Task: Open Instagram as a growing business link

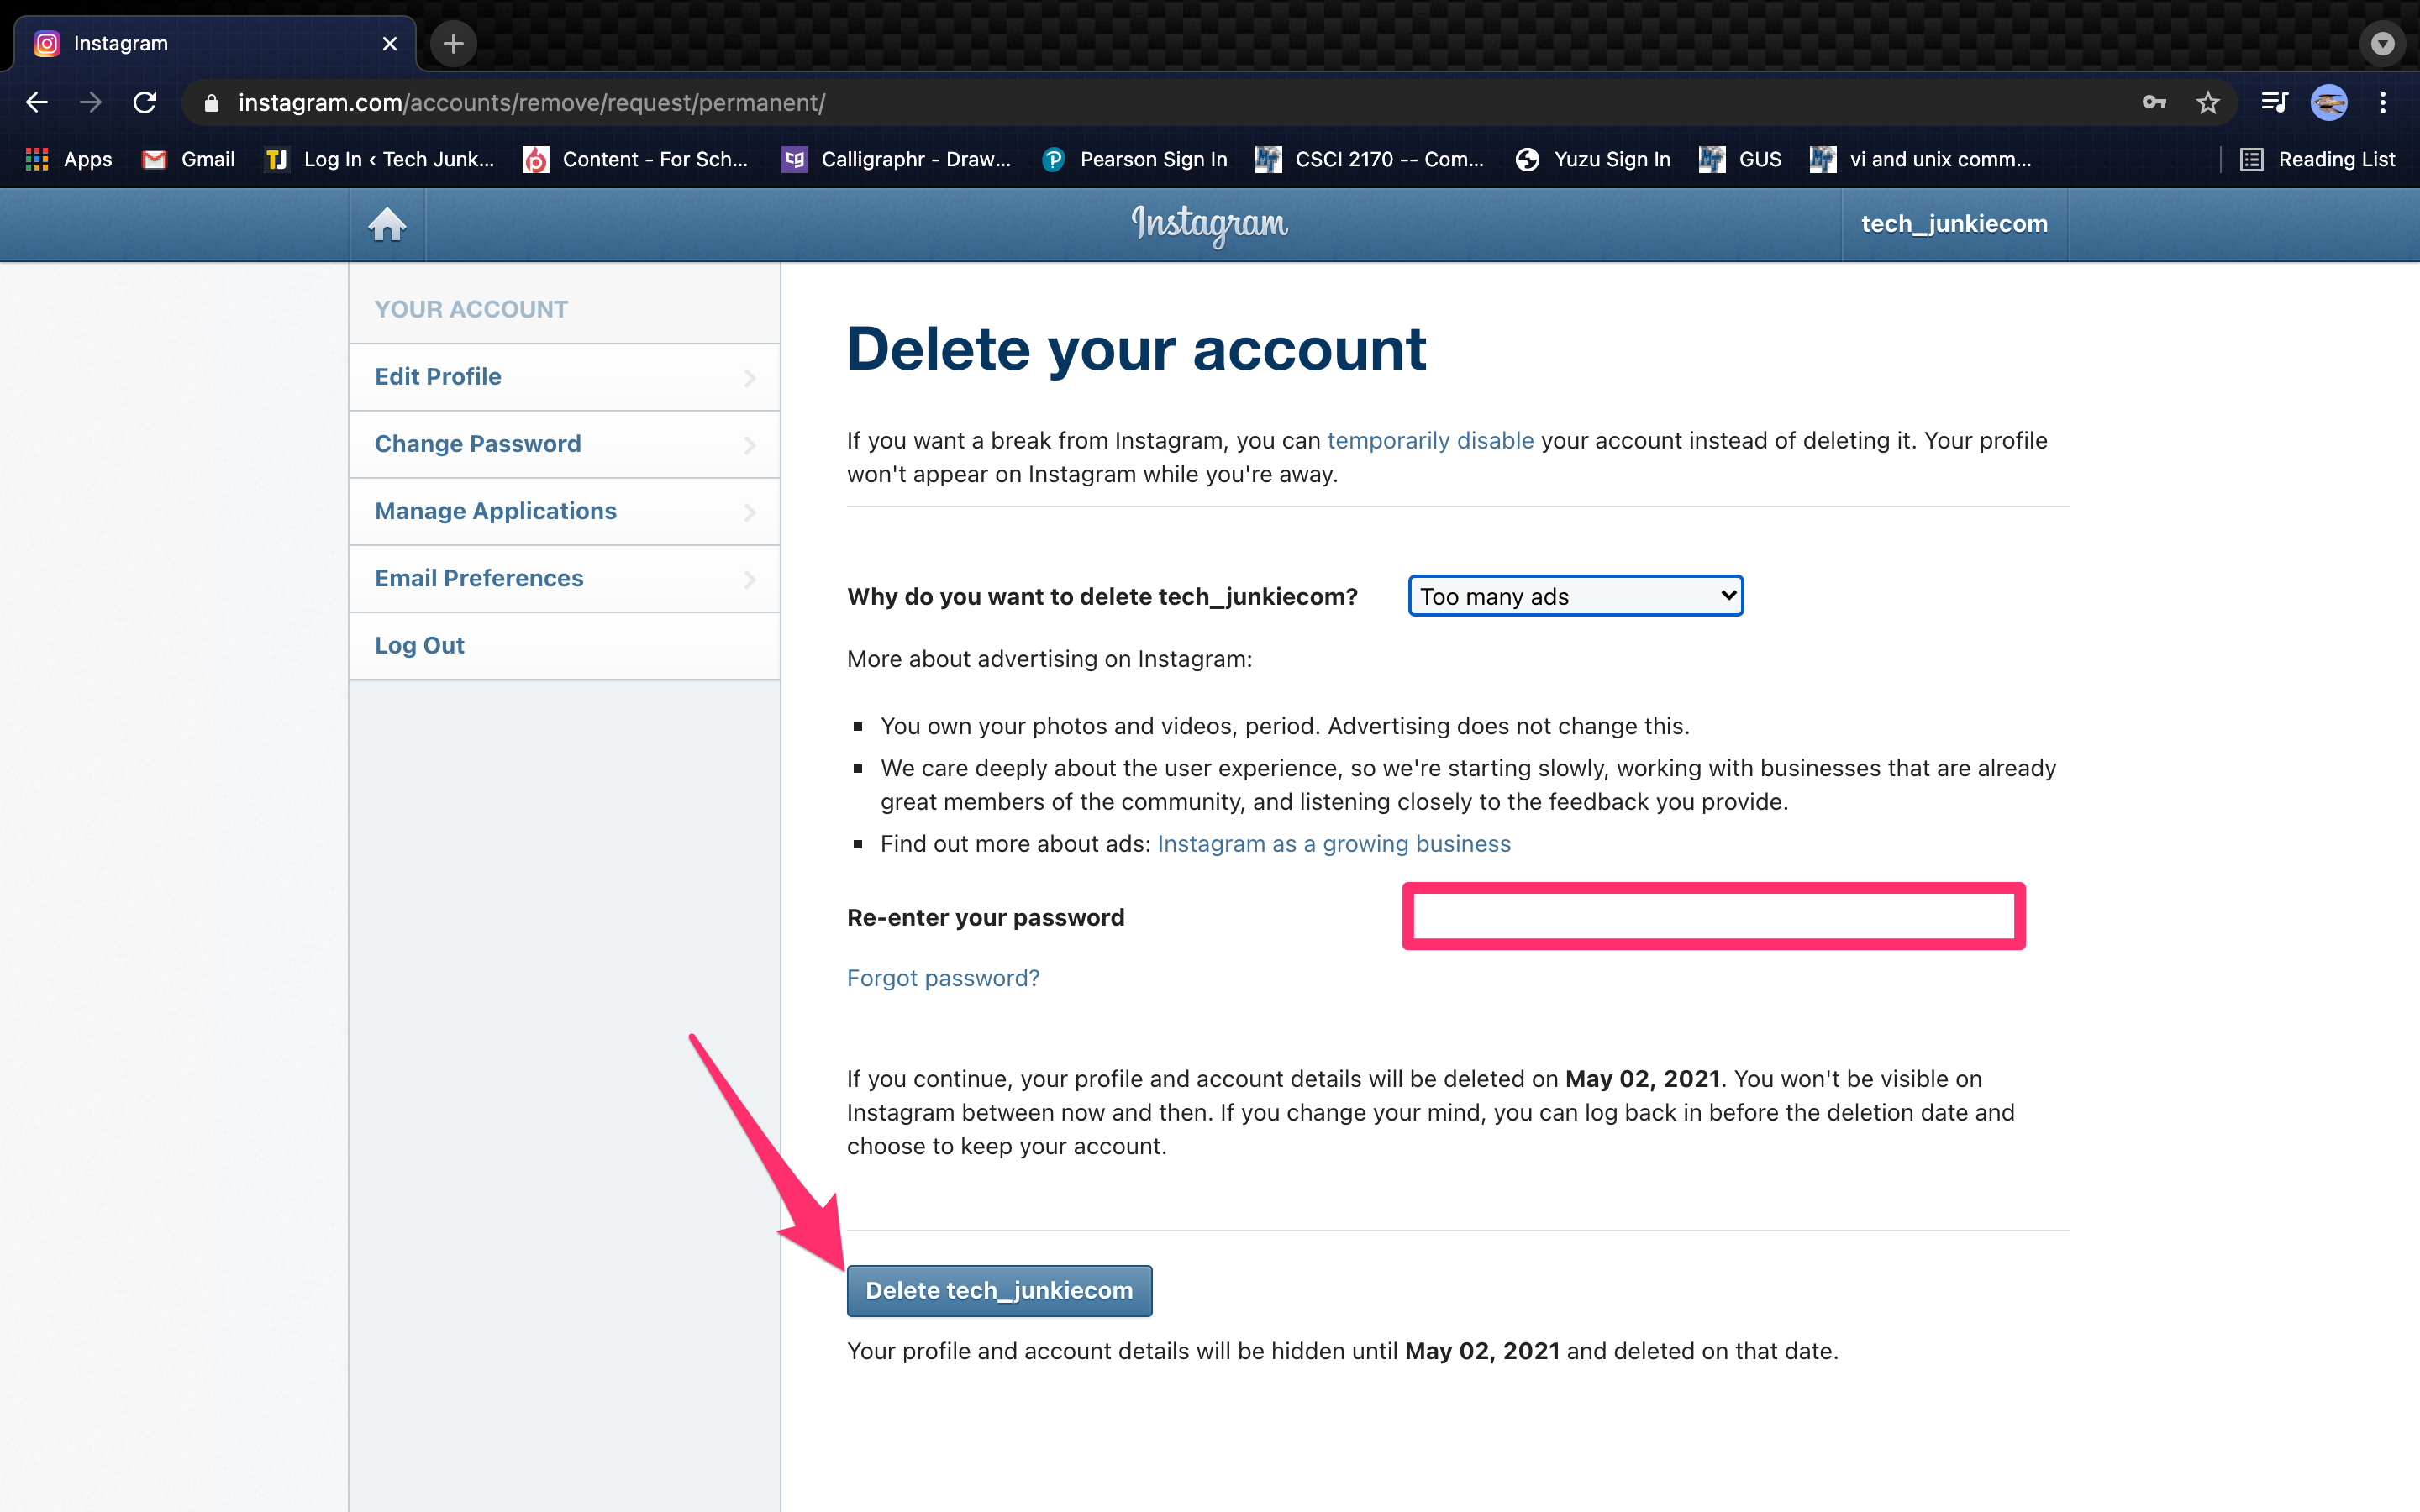Action: click(1334, 844)
